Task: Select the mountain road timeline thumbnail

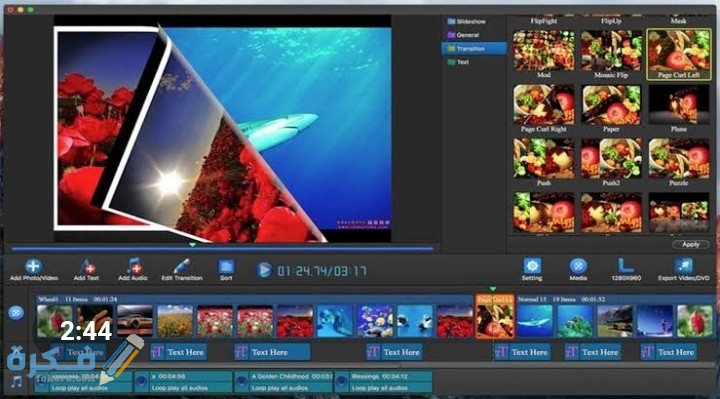Action: pos(614,320)
